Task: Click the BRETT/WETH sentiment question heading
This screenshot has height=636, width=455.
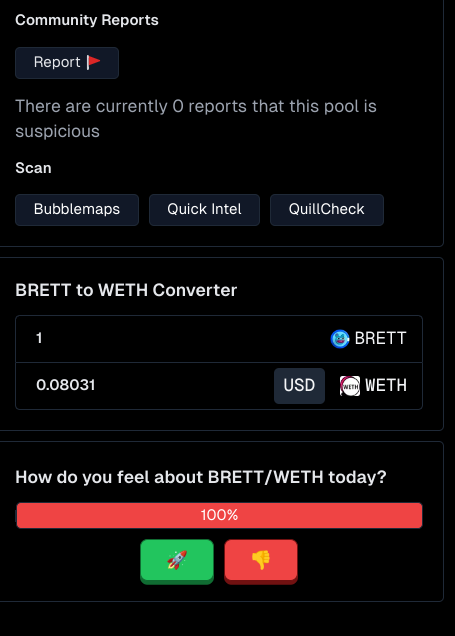Action: tap(201, 477)
